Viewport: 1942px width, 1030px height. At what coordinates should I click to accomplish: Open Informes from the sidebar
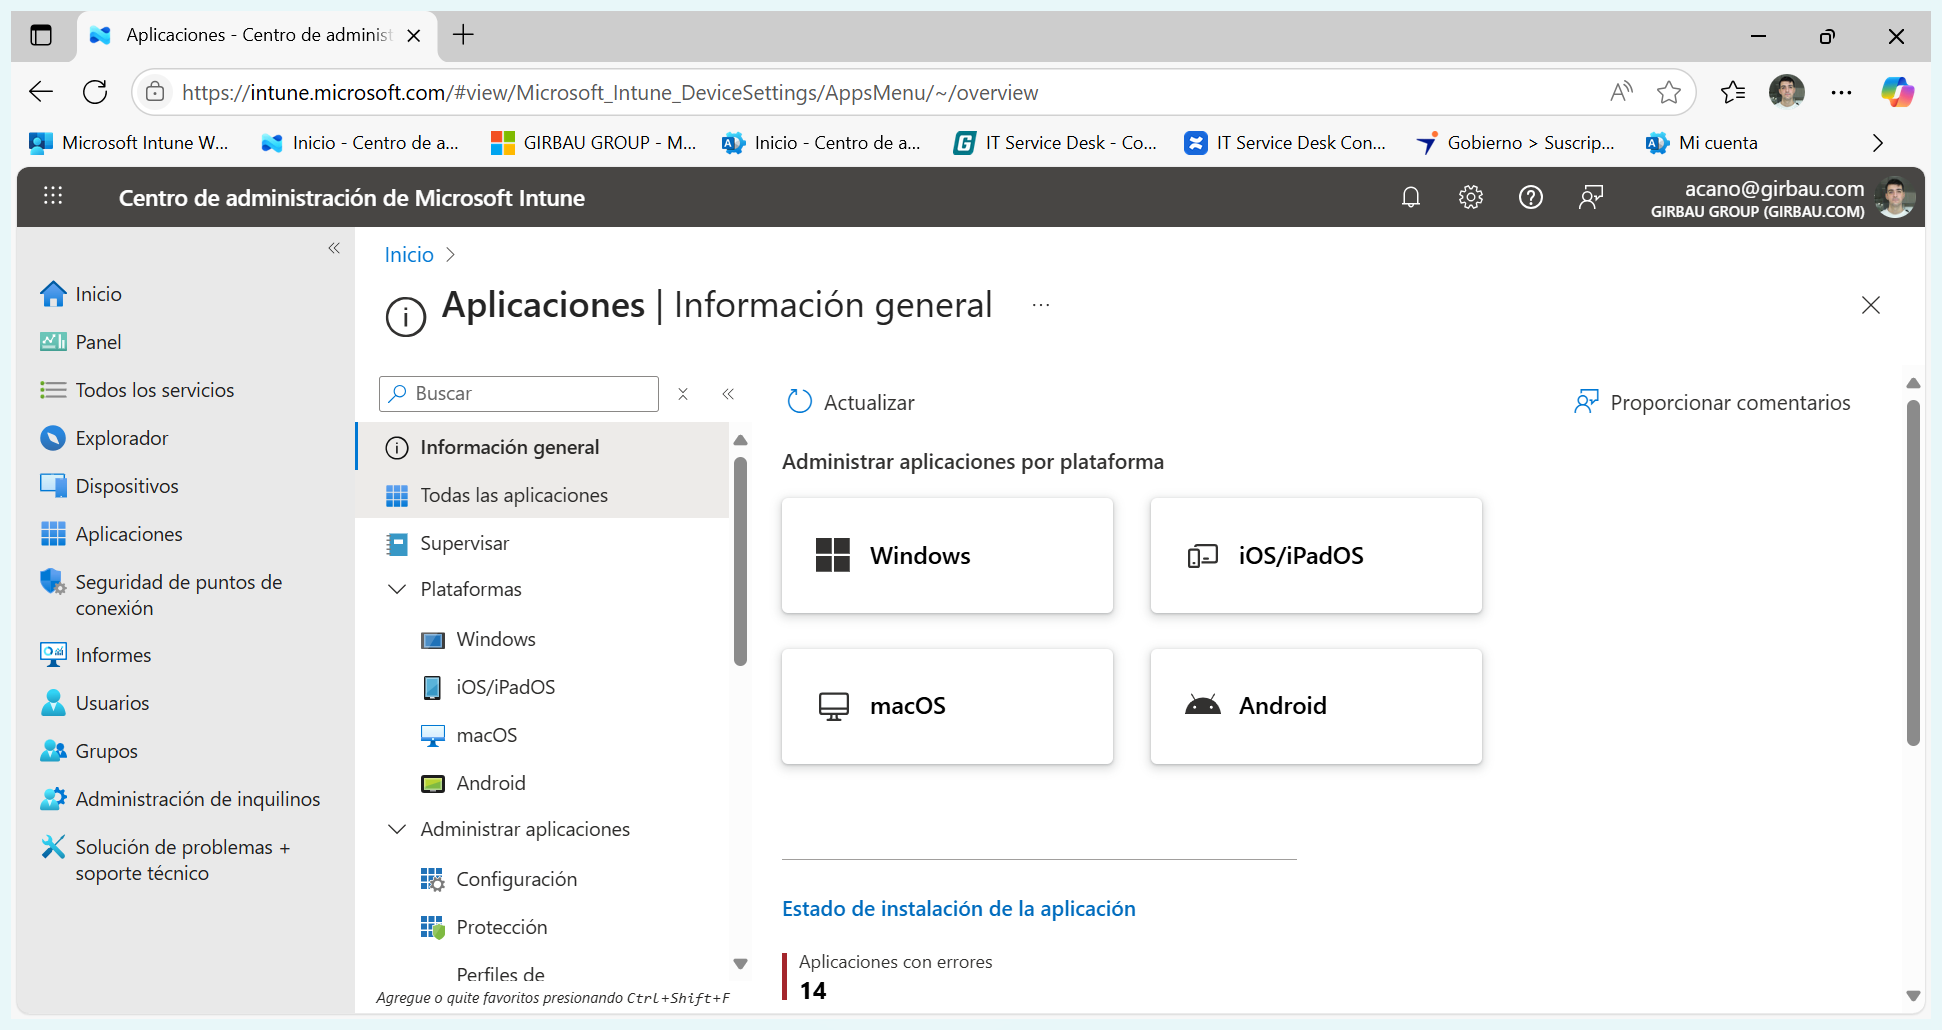click(x=112, y=654)
